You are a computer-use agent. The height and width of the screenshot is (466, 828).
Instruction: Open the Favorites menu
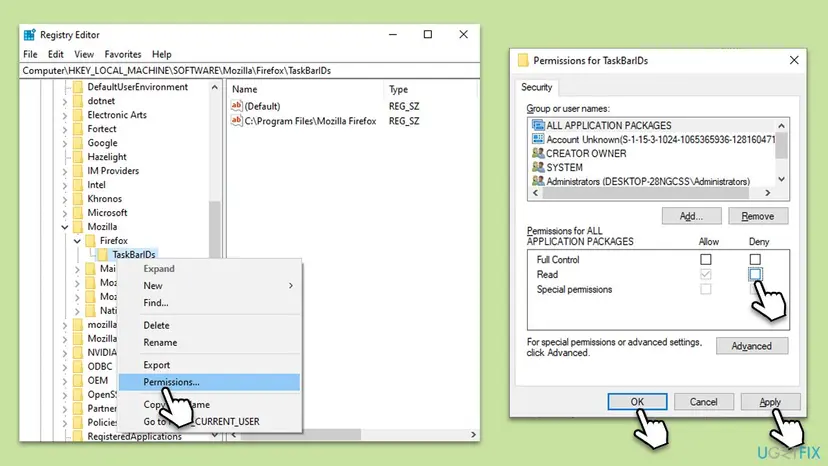(123, 54)
